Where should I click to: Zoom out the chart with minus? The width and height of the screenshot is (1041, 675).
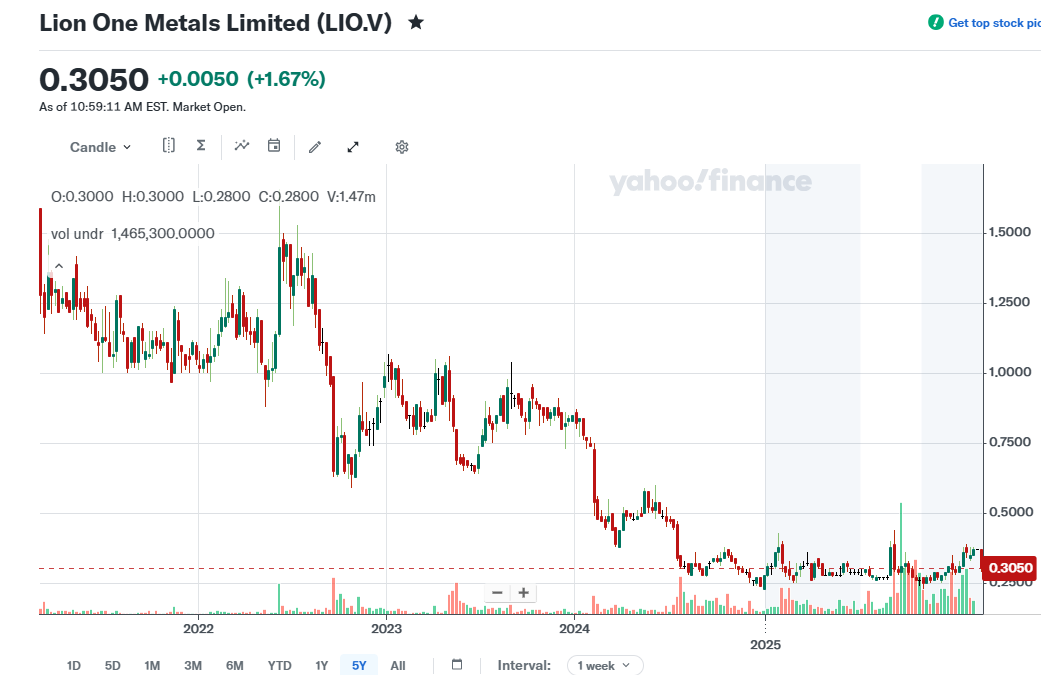point(497,592)
